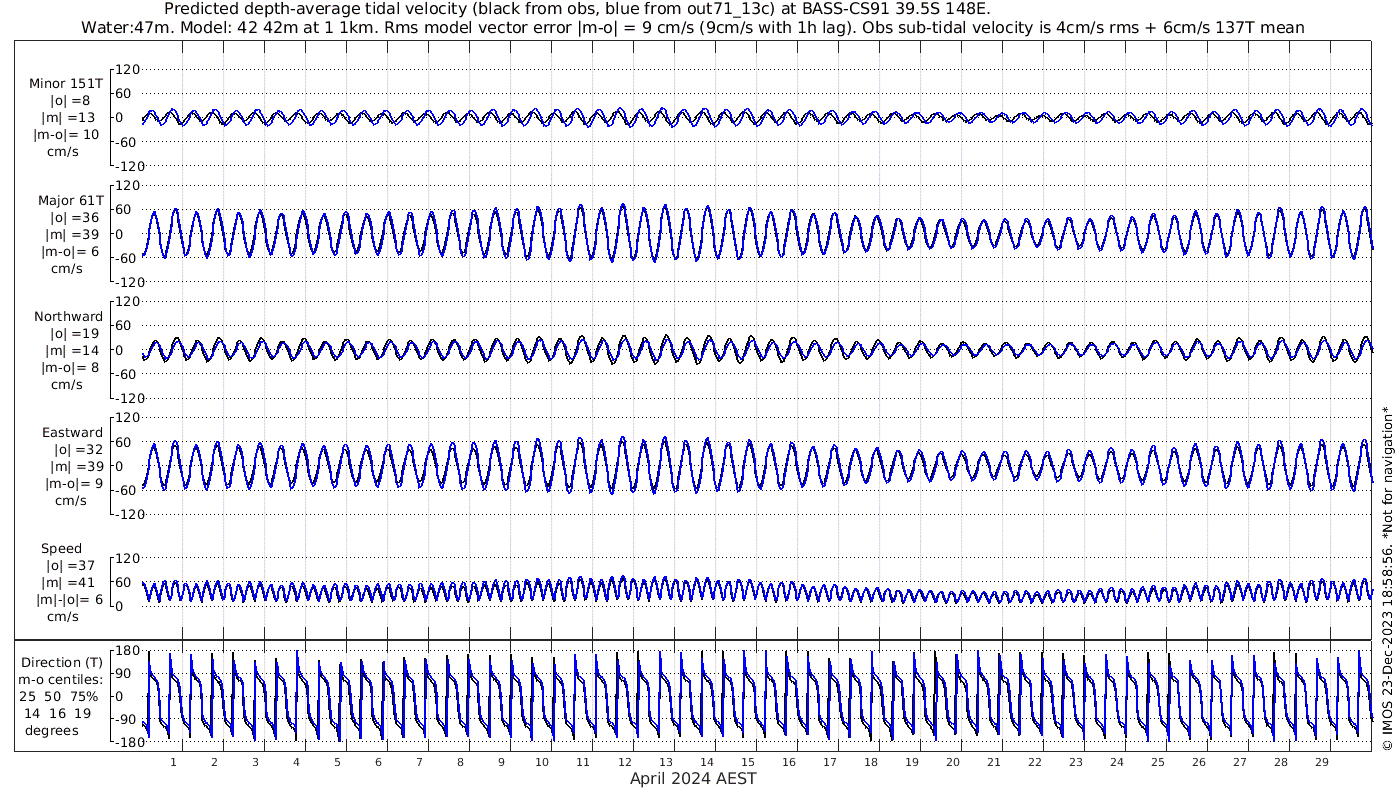Select the "Speed" panel label

pyautogui.click(x=61, y=548)
